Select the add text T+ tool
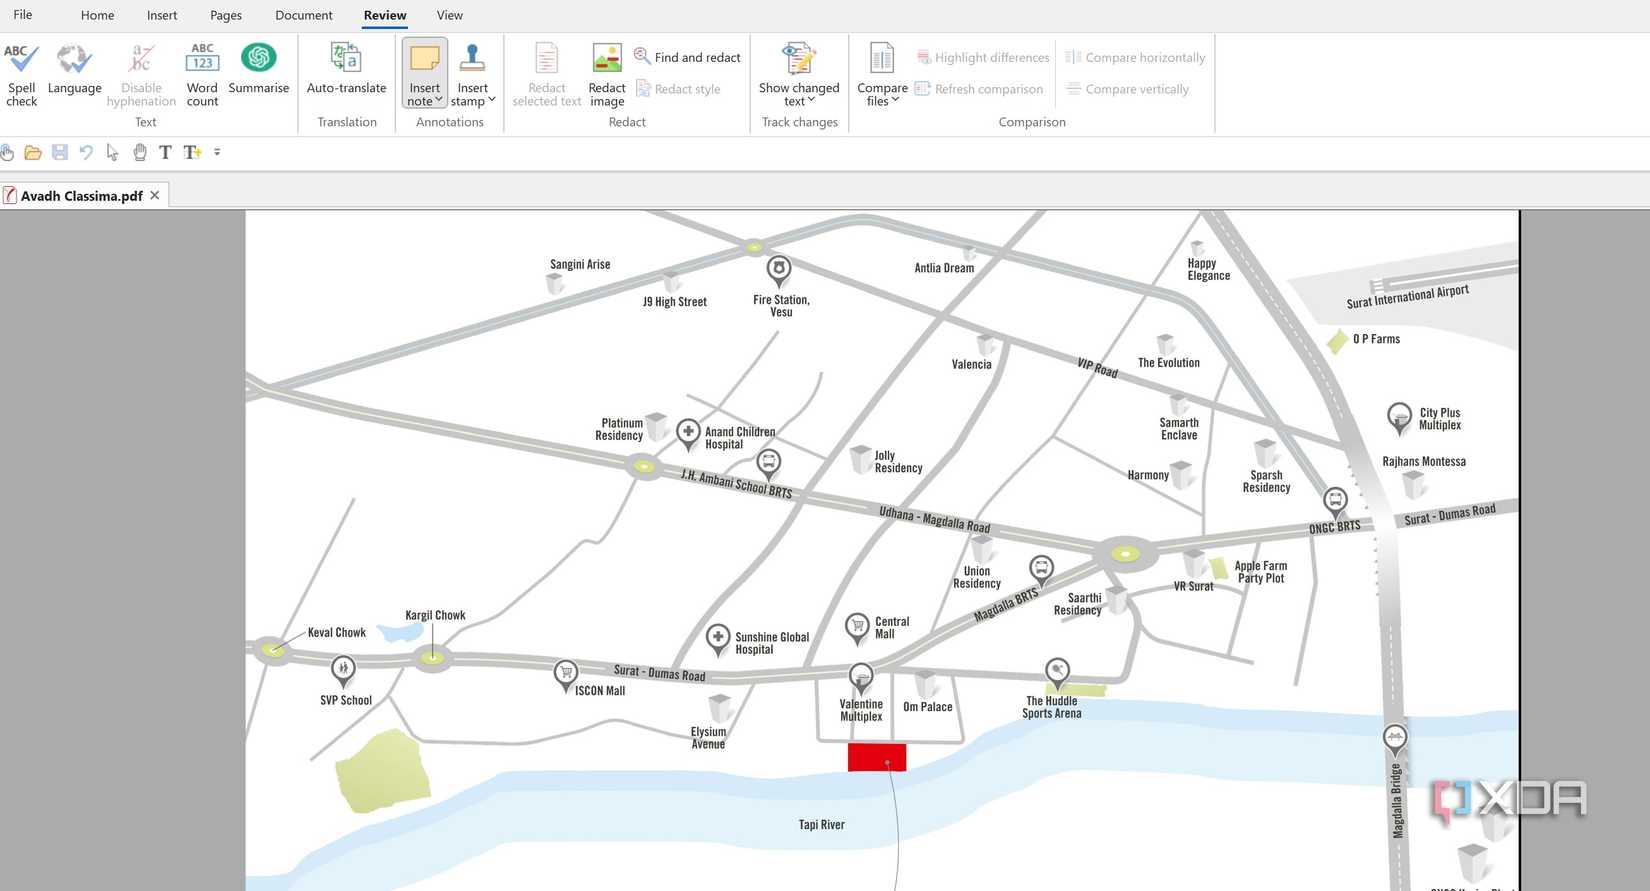This screenshot has width=1650, height=891. tap(192, 152)
